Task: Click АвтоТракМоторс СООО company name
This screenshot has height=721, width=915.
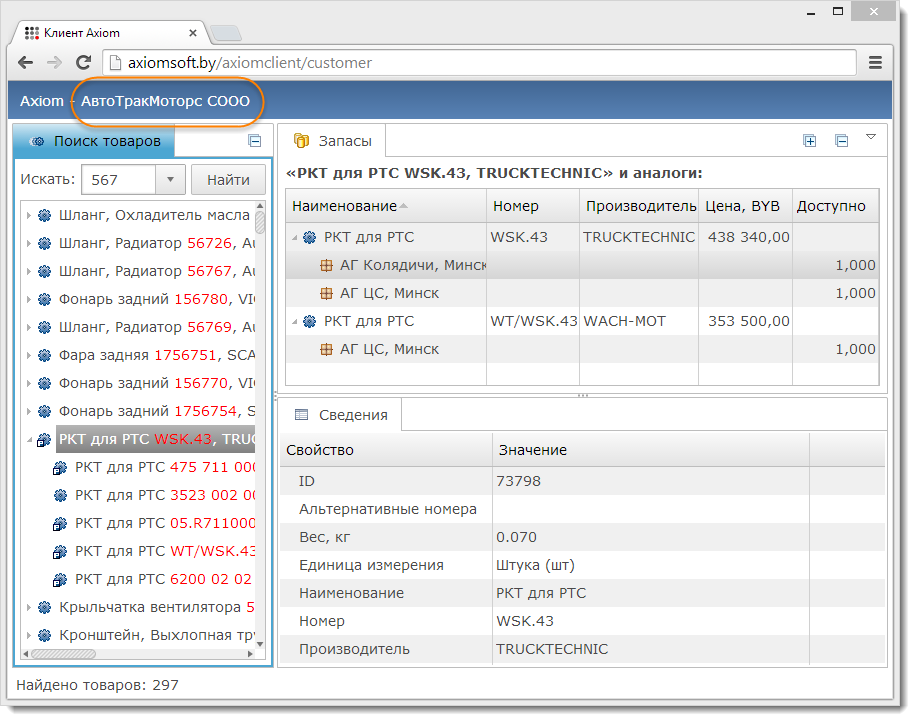Action: click(x=165, y=101)
